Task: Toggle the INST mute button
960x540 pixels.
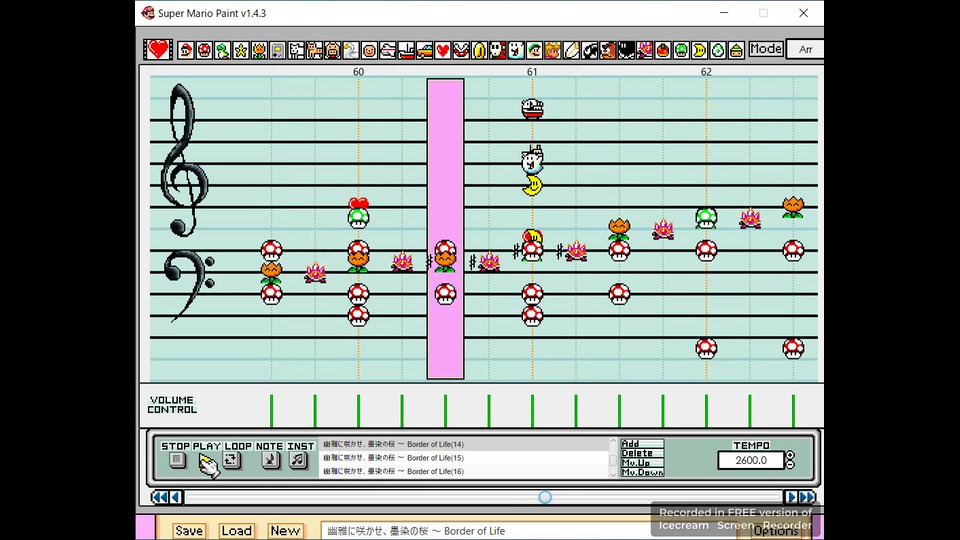Action: (298, 460)
